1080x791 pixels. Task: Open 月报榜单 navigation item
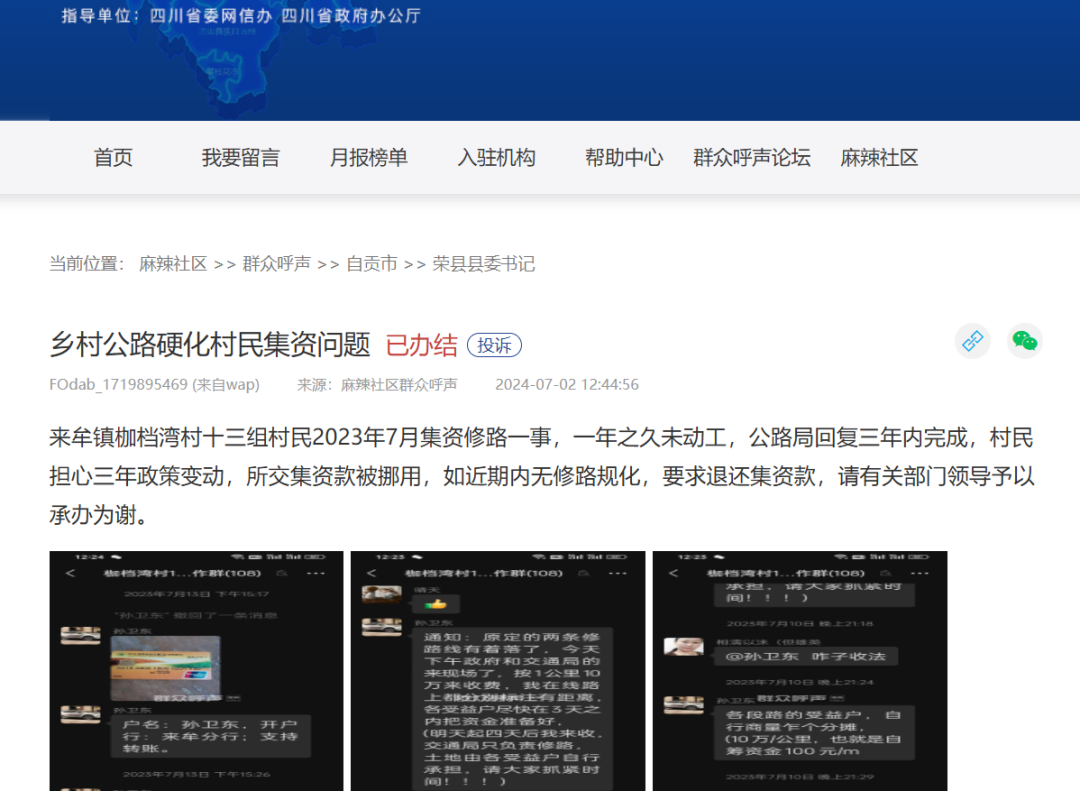tap(369, 158)
